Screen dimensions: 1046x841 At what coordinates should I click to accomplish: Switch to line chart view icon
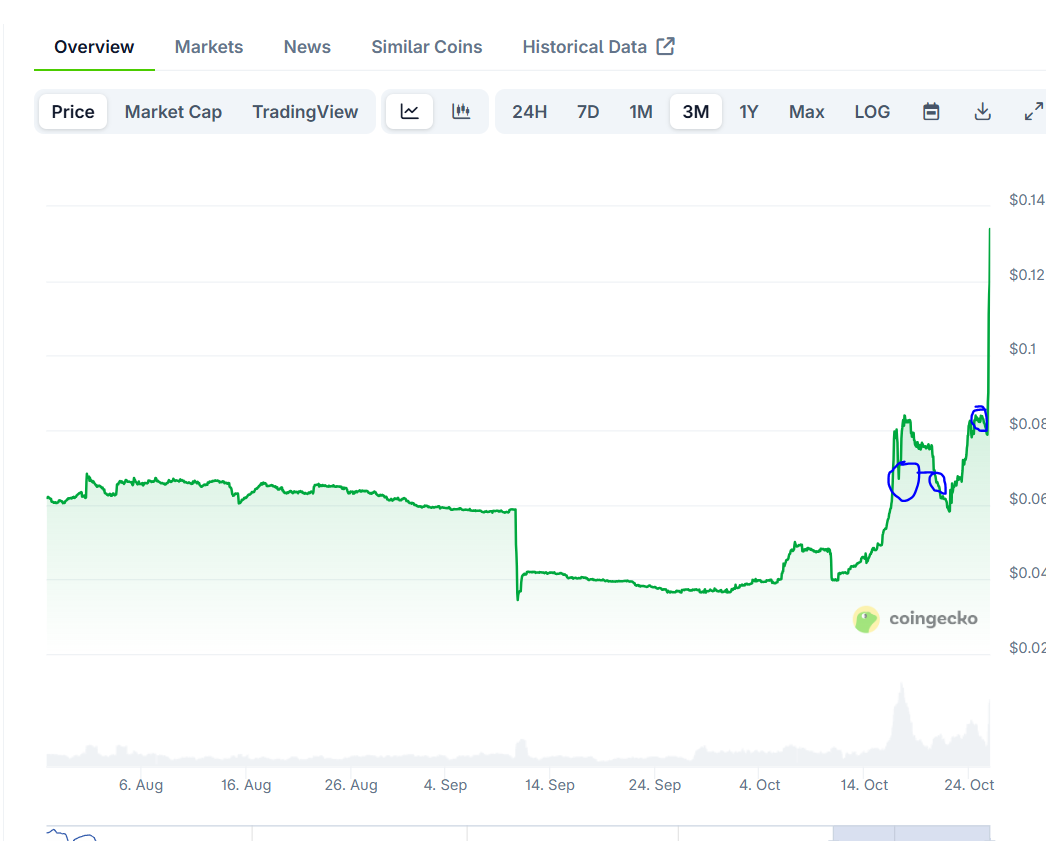pyautogui.click(x=410, y=111)
